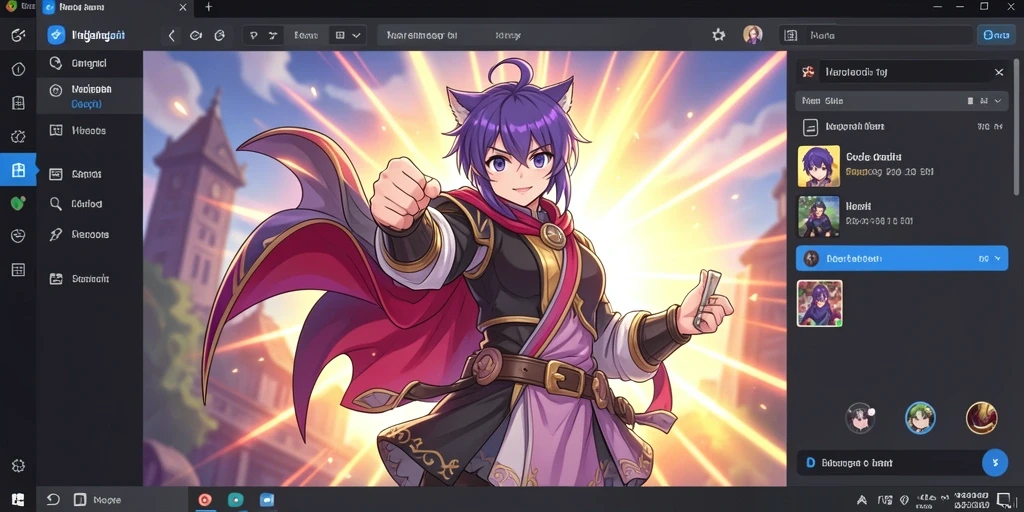This screenshot has width=1024, height=512.
Task: Click the gear settings icon in top toolbar
Action: point(718,35)
